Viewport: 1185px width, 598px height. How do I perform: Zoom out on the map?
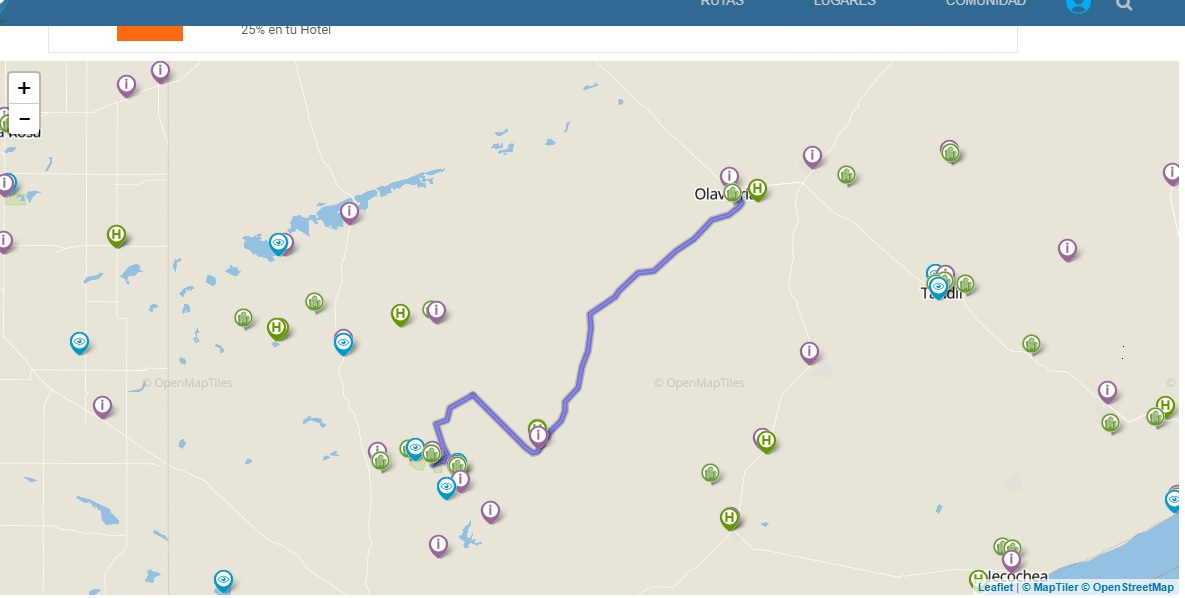tap(24, 119)
